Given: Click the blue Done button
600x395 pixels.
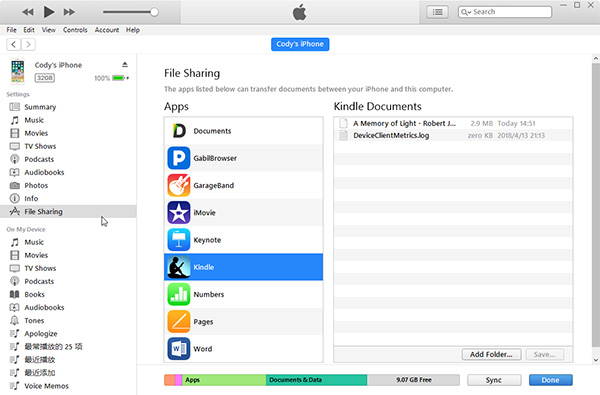Looking at the screenshot, I should coord(551,380).
